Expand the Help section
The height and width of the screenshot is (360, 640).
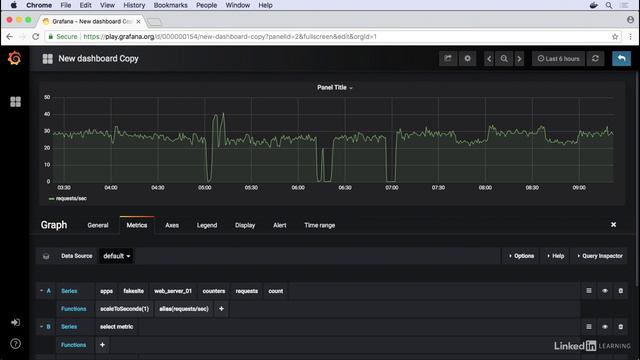pos(555,256)
